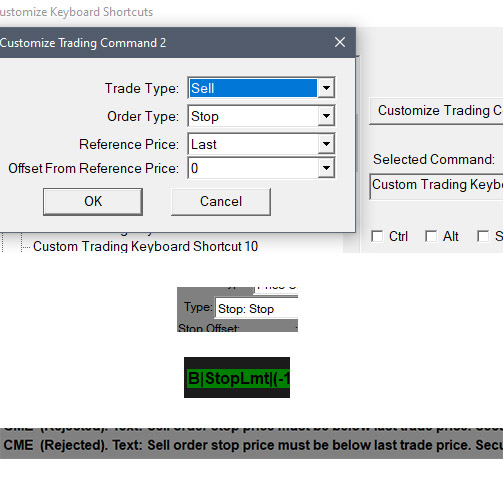Image resolution: width=503 pixels, height=500 pixels.
Task: Click the Type field showing Stop: Stop
Action: point(256,309)
